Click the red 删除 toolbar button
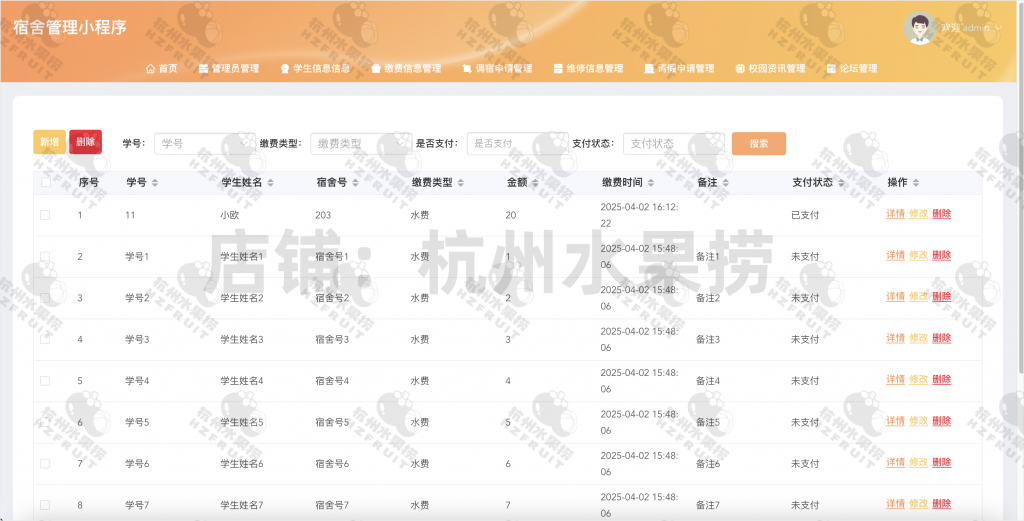Image resolution: width=1024 pixels, height=521 pixels. tap(86, 142)
